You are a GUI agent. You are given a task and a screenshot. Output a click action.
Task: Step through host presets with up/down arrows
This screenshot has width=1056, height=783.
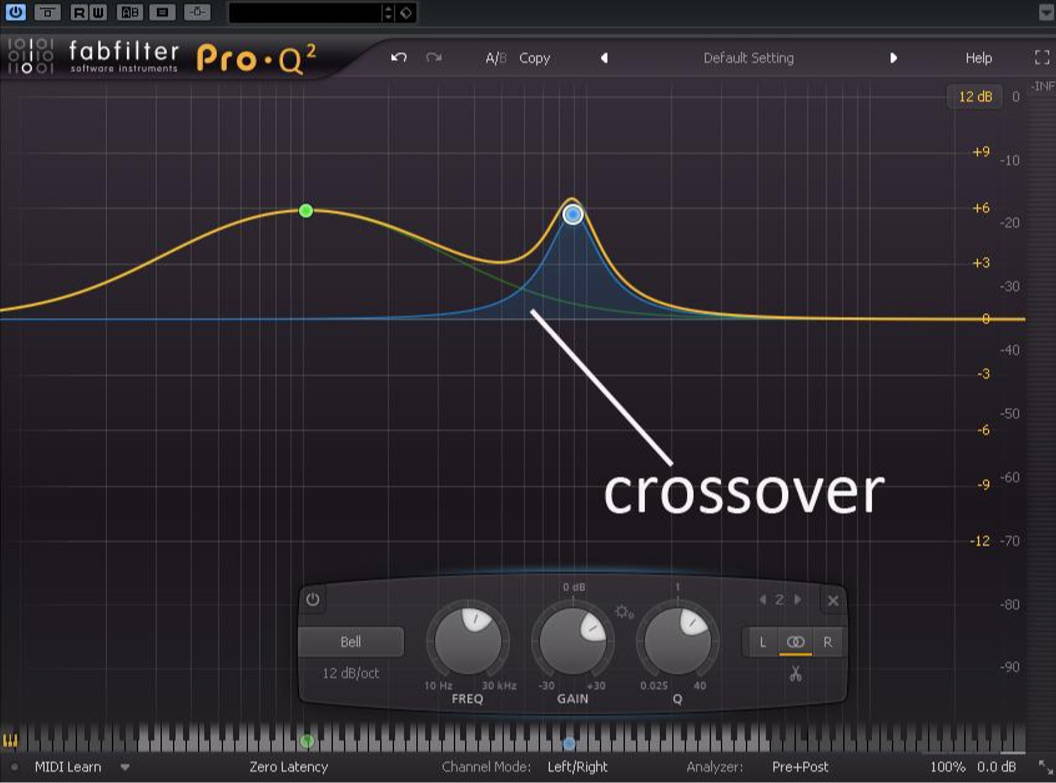click(x=388, y=13)
